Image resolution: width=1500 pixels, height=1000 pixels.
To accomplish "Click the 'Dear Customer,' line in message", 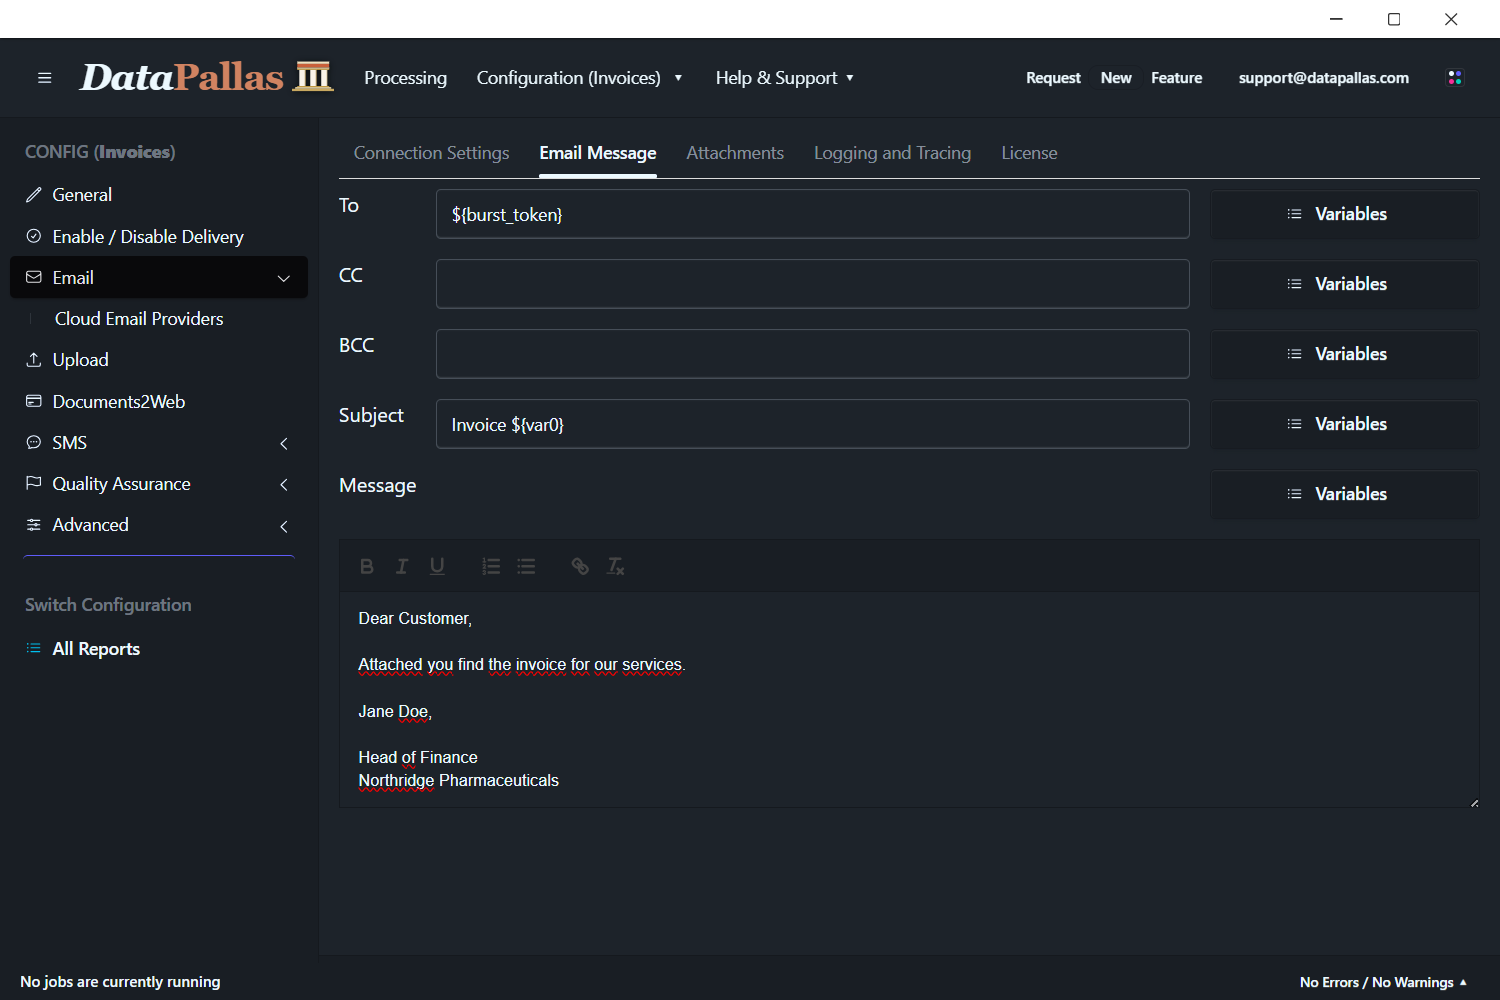I will click(x=415, y=619).
